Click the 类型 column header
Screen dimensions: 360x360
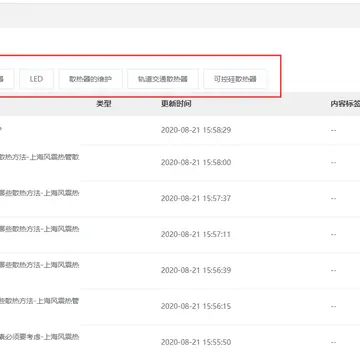(x=104, y=104)
